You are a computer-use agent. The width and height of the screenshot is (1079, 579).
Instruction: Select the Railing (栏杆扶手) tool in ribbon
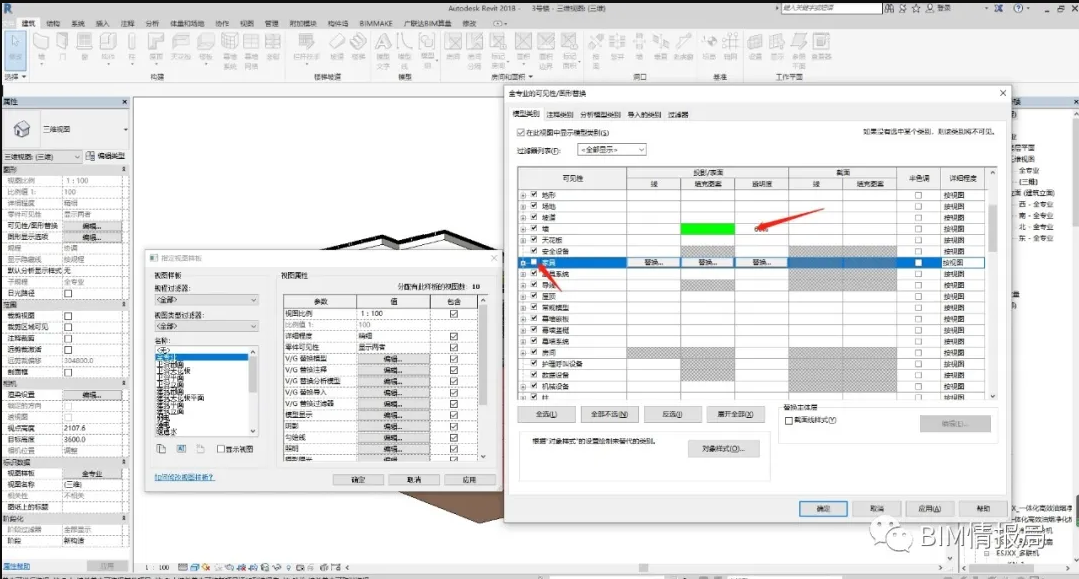pyautogui.click(x=306, y=47)
